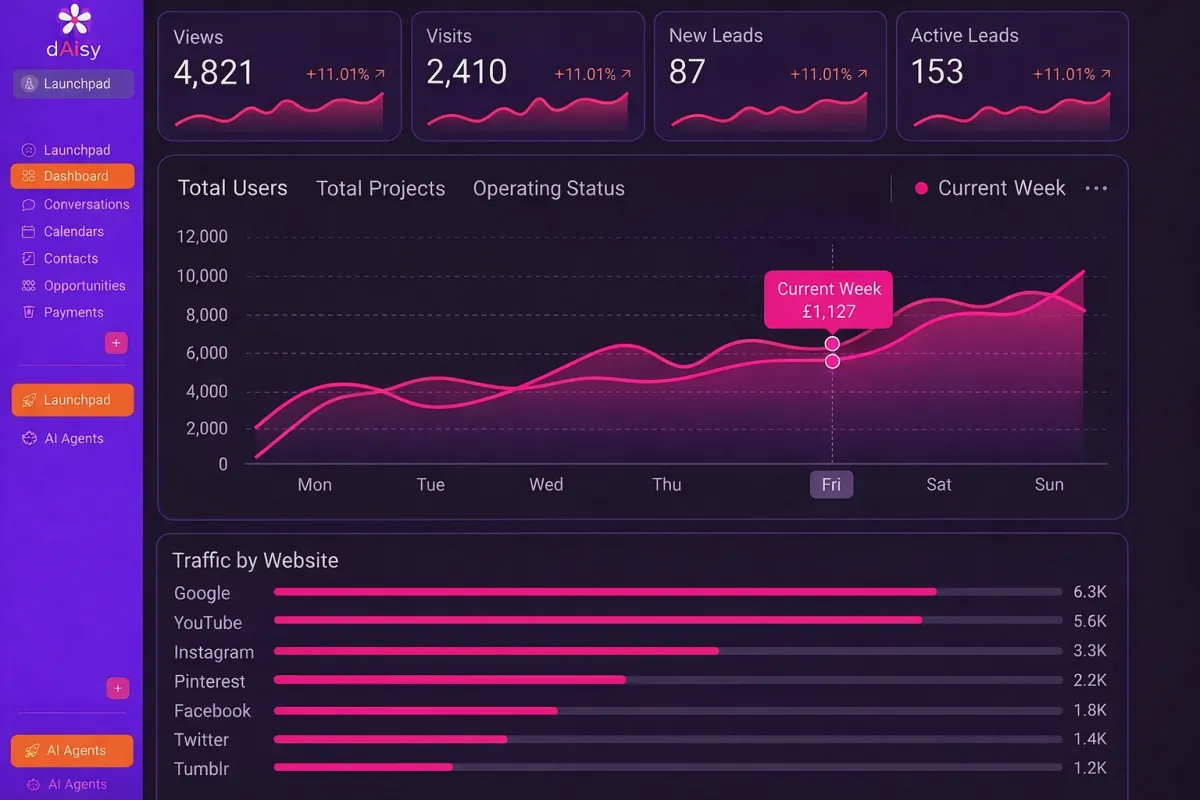Select Thu on the chart axis
Screen dimensions: 1200x800
point(667,484)
